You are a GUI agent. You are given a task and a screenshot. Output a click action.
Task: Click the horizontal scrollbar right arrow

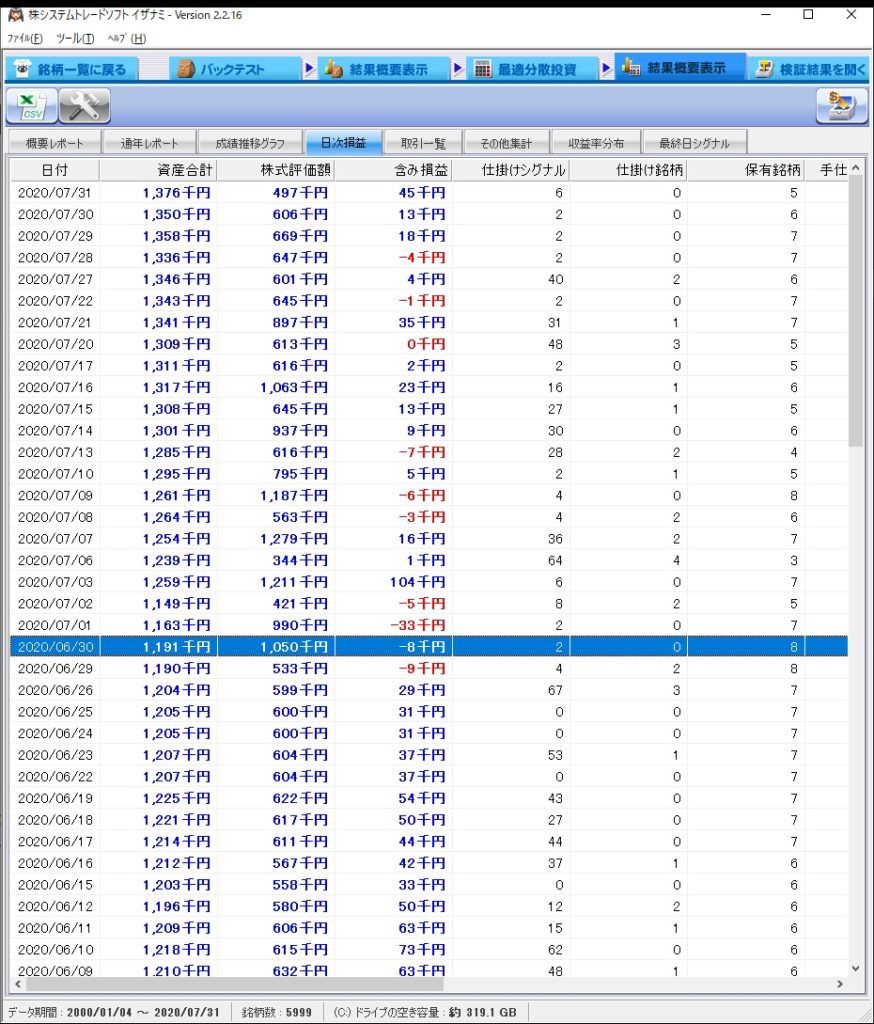click(x=839, y=984)
